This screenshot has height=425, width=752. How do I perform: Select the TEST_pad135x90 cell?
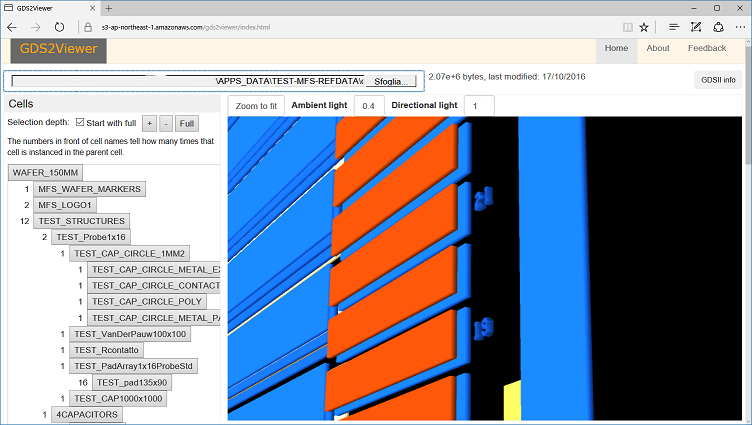coord(132,383)
